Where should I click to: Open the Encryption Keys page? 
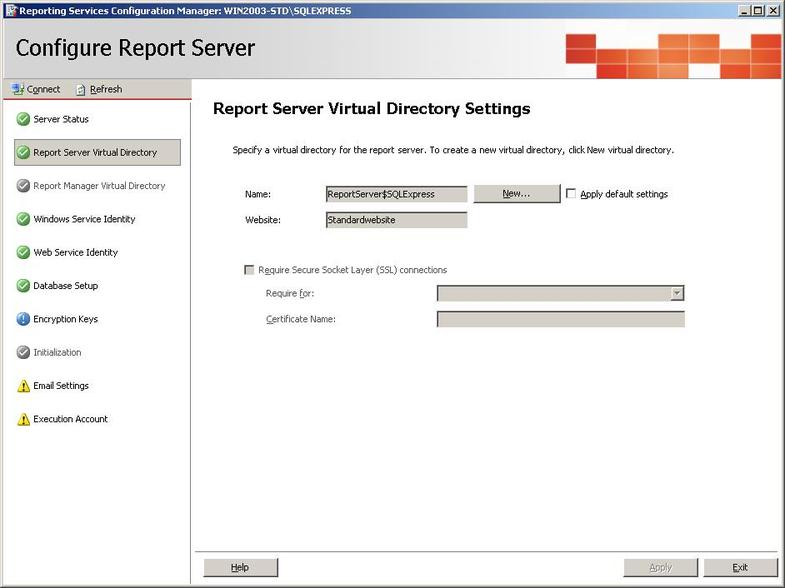click(x=66, y=319)
